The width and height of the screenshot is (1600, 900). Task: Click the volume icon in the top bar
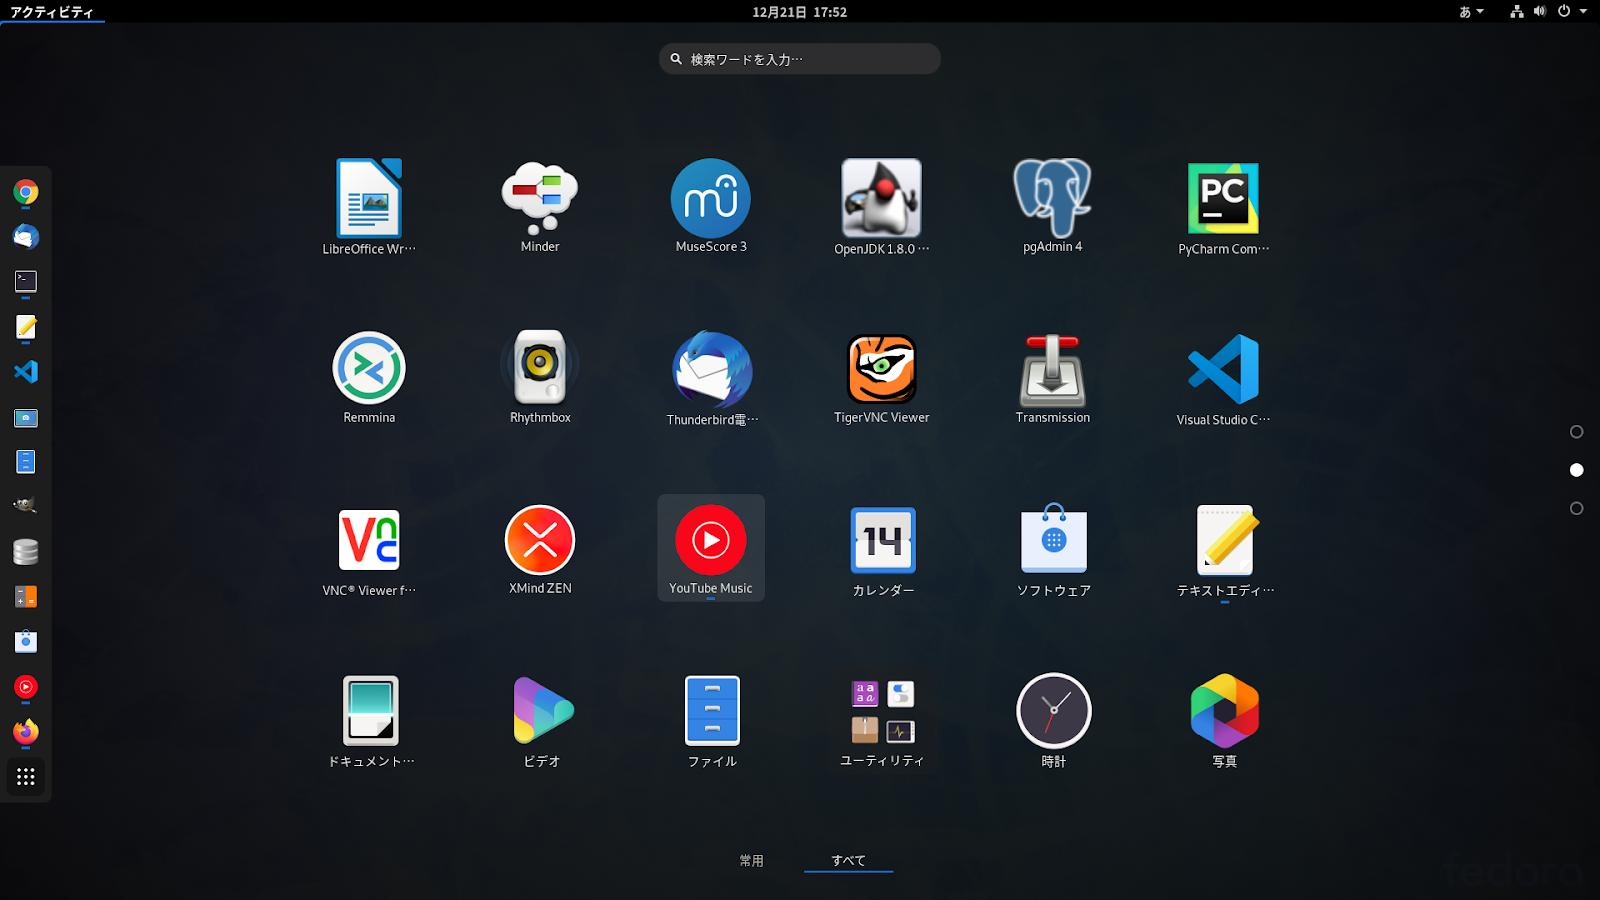1540,12
